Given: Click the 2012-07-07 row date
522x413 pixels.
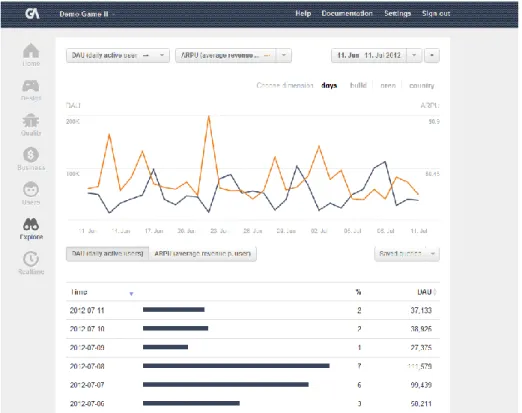Looking at the screenshot, I should click(87, 385).
